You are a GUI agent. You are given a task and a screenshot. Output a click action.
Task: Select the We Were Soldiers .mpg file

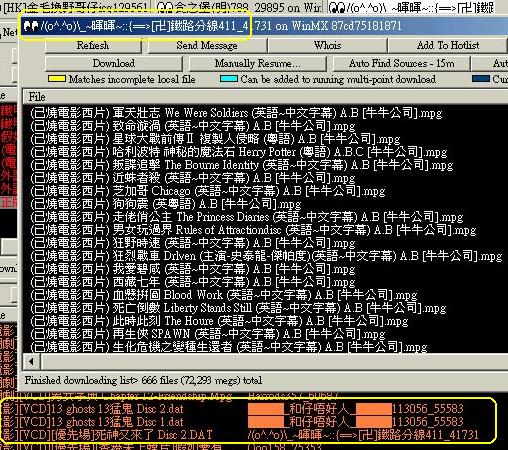236,113
